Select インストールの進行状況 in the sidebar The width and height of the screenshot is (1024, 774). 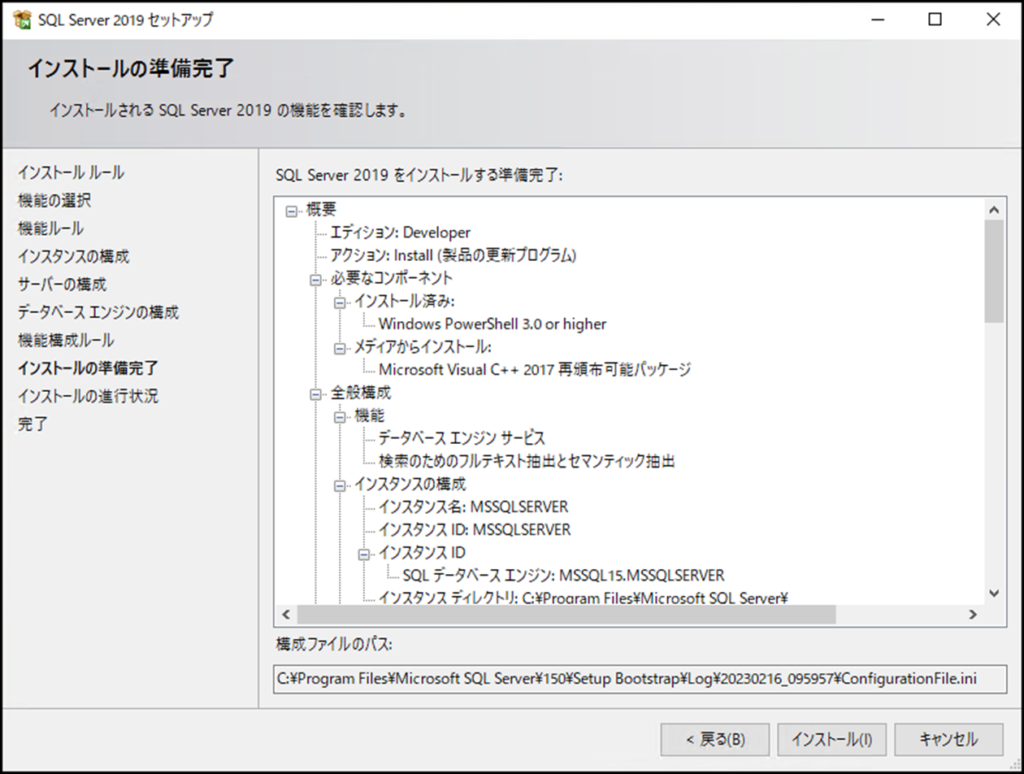click(88, 396)
